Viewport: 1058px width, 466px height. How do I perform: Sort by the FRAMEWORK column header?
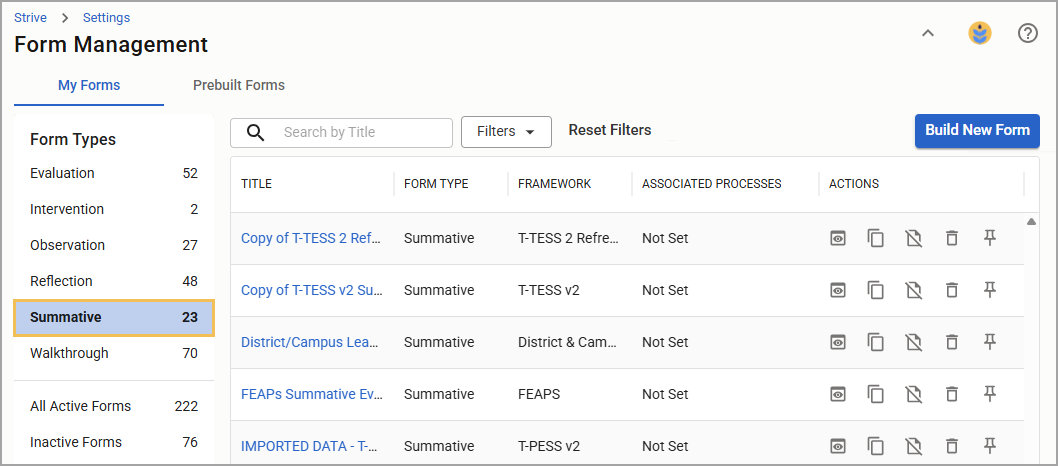pos(555,183)
